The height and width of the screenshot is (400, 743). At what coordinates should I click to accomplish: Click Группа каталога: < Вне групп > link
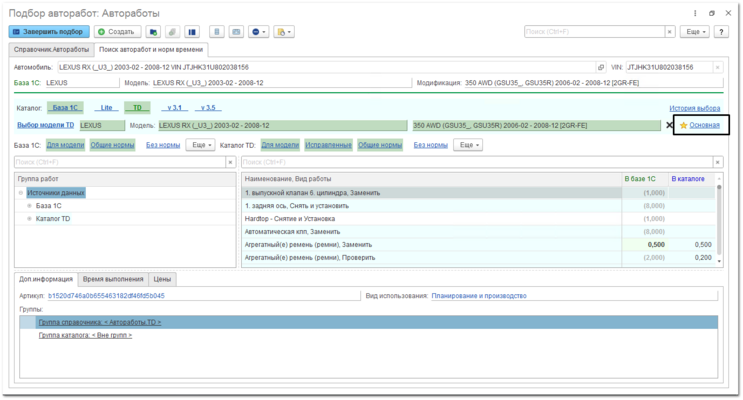click(x=85, y=335)
